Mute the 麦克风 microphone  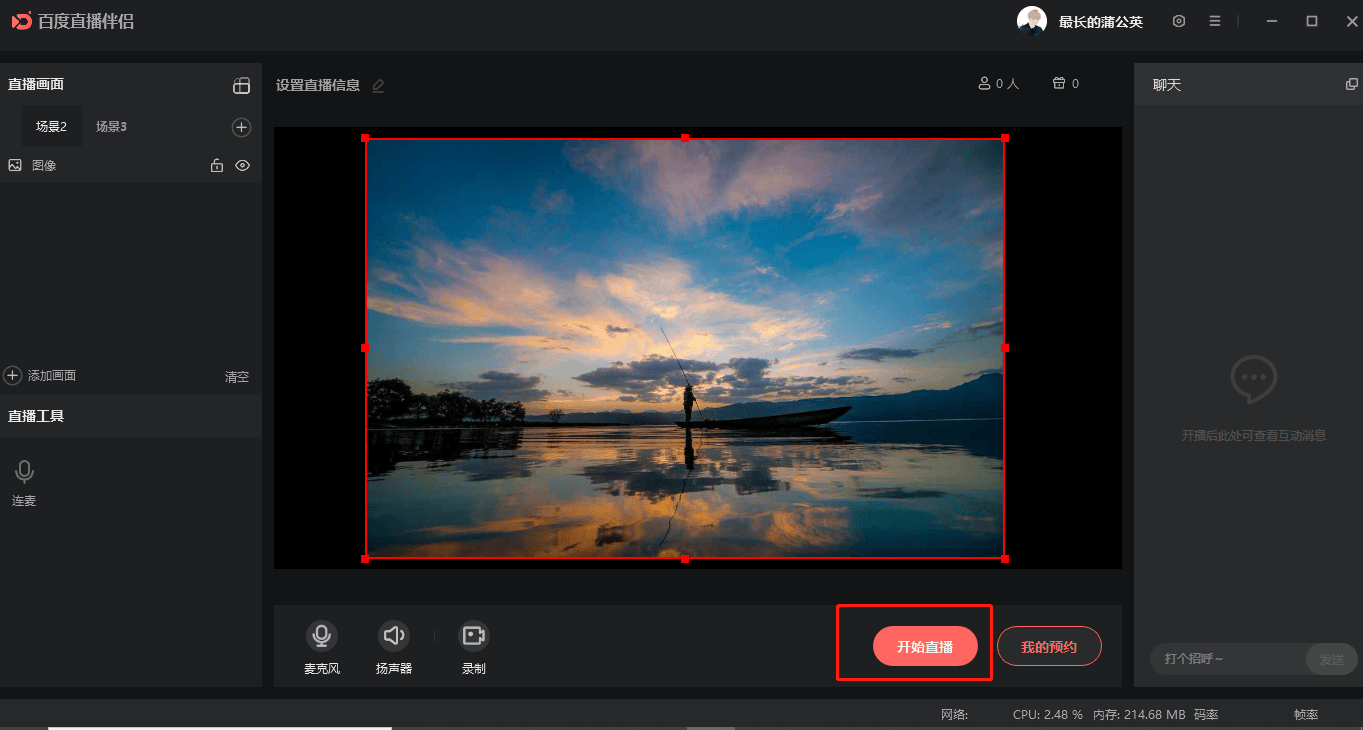[321, 635]
